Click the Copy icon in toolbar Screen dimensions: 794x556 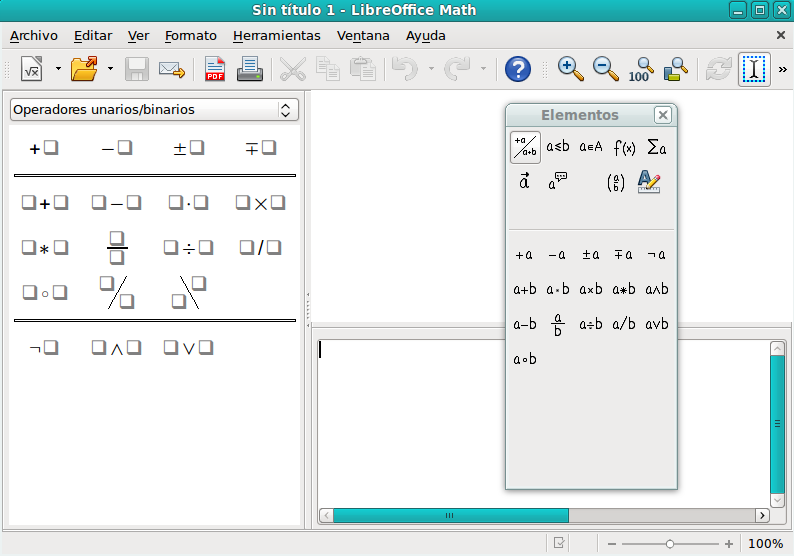(328, 69)
